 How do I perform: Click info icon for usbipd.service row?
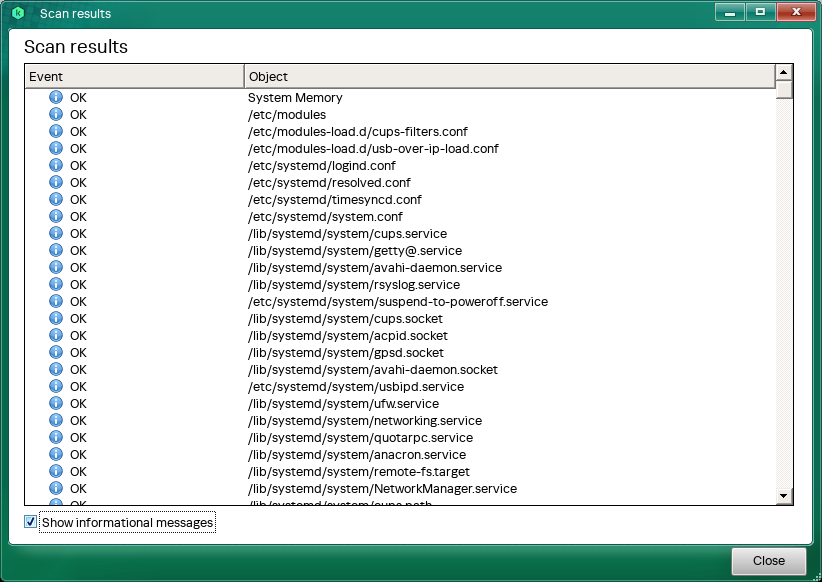point(56,387)
